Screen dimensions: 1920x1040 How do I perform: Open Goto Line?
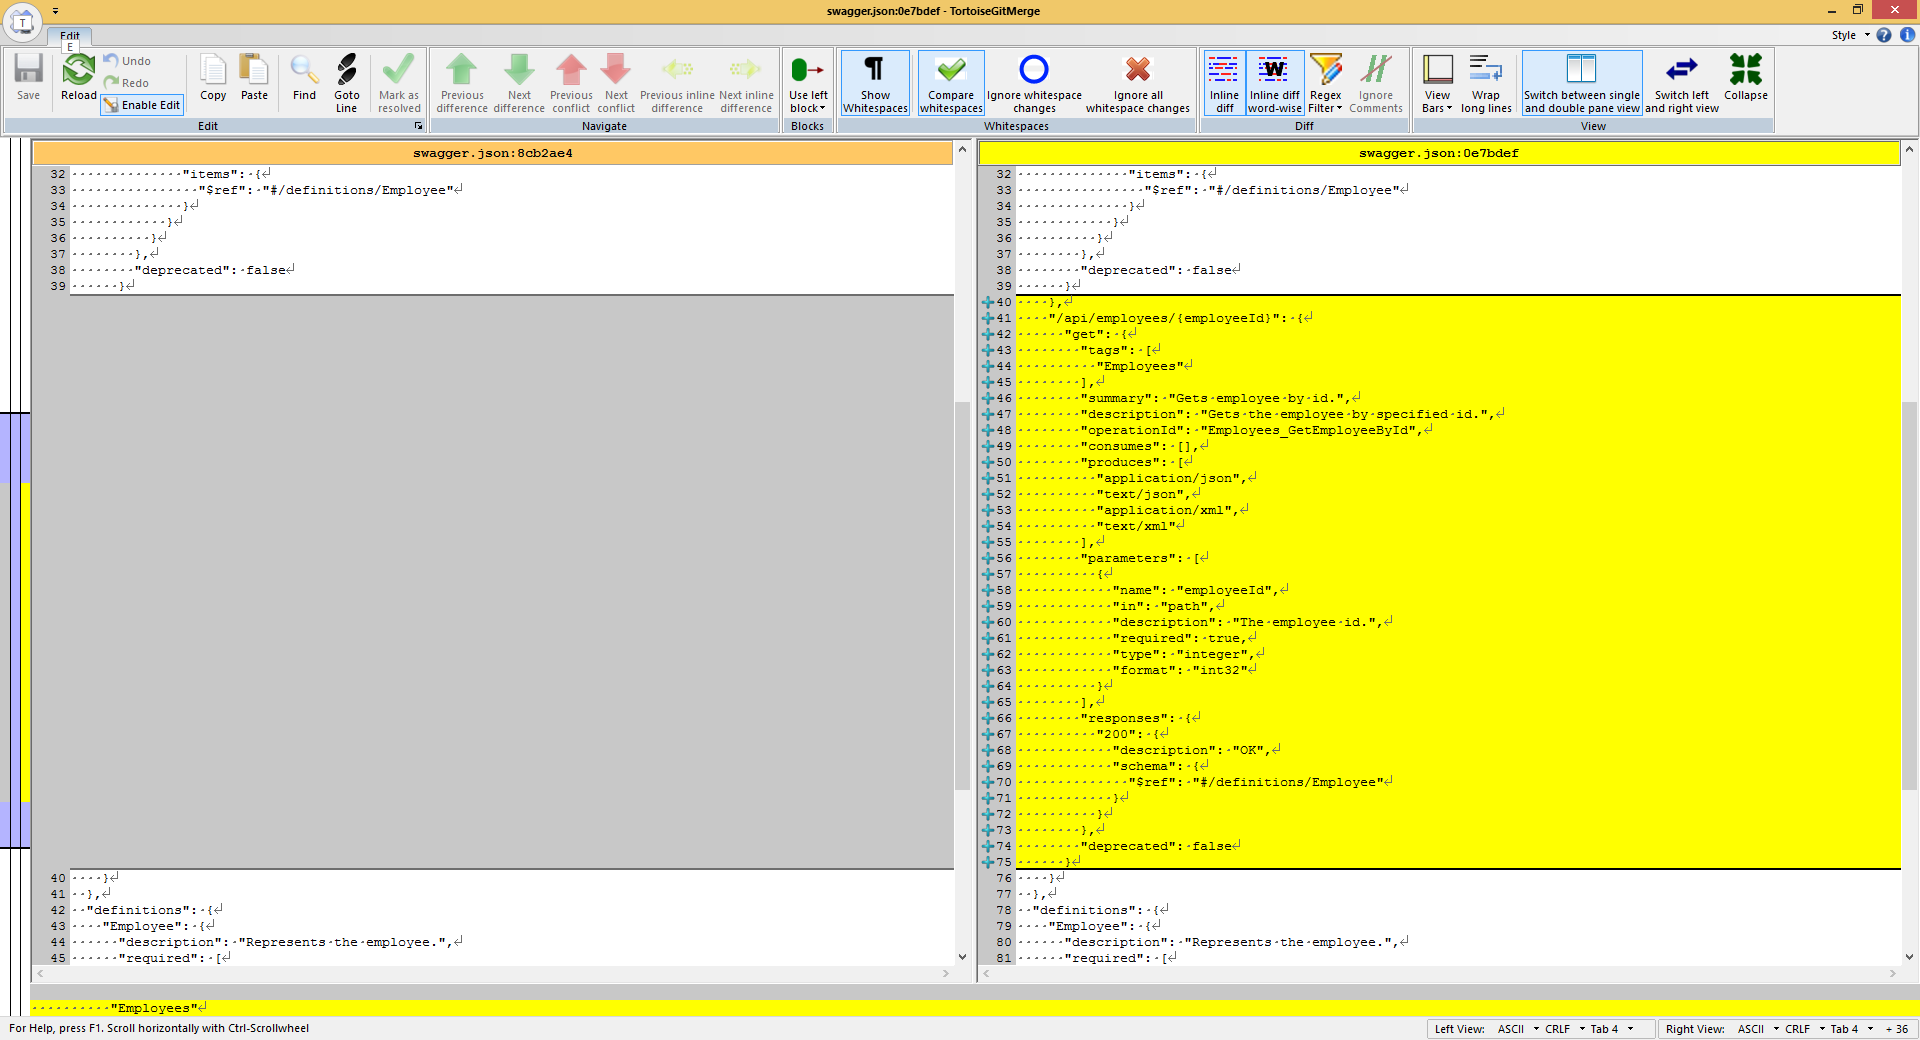tap(347, 83)
